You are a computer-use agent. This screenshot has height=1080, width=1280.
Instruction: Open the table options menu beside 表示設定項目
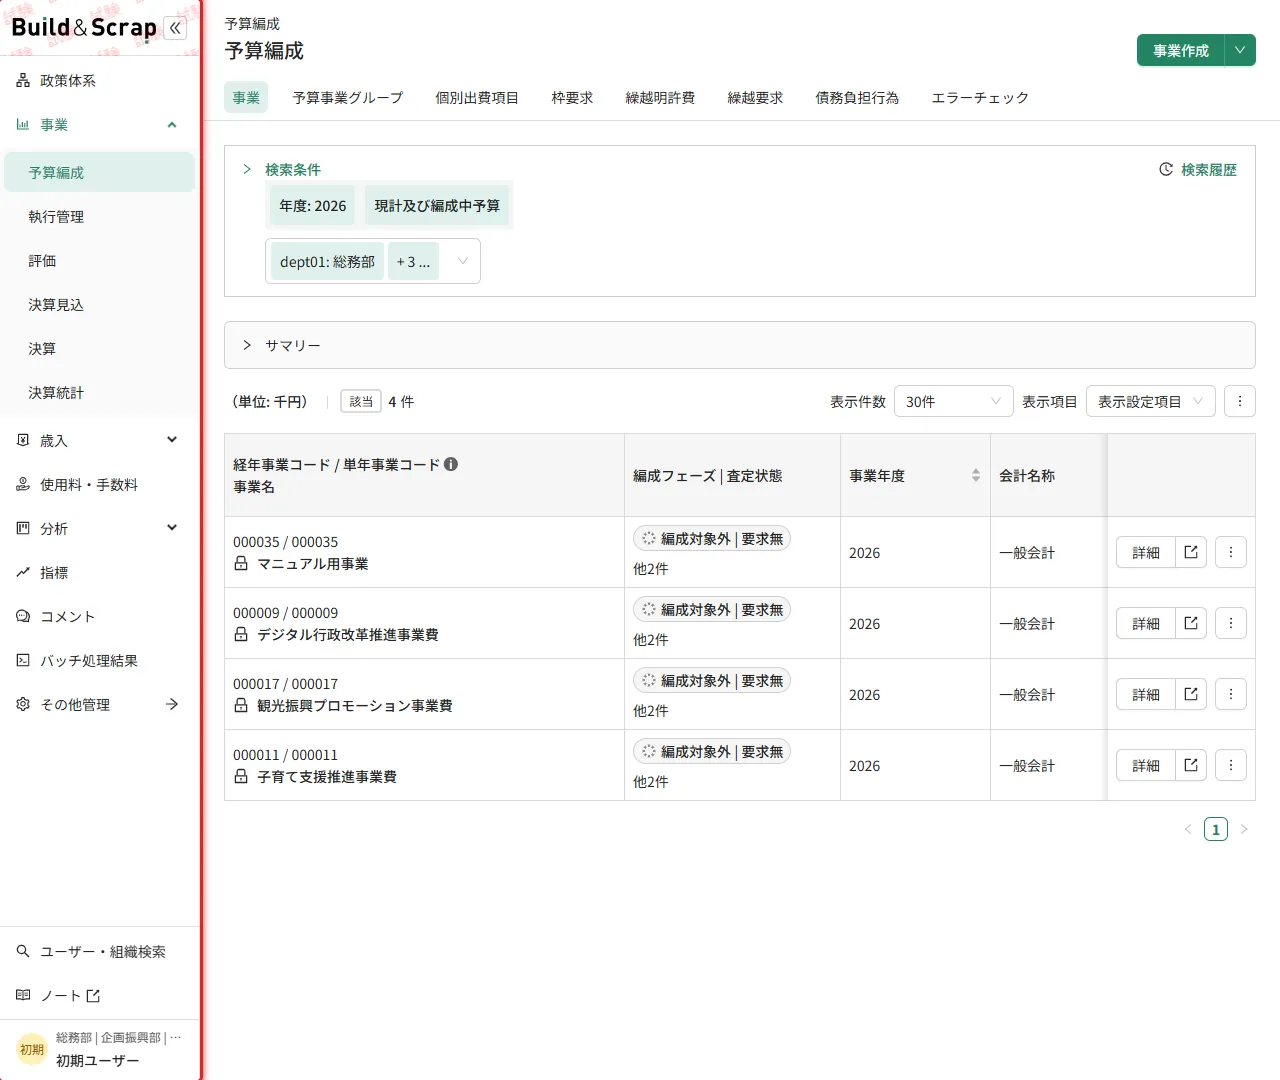tap(1240, 401)
